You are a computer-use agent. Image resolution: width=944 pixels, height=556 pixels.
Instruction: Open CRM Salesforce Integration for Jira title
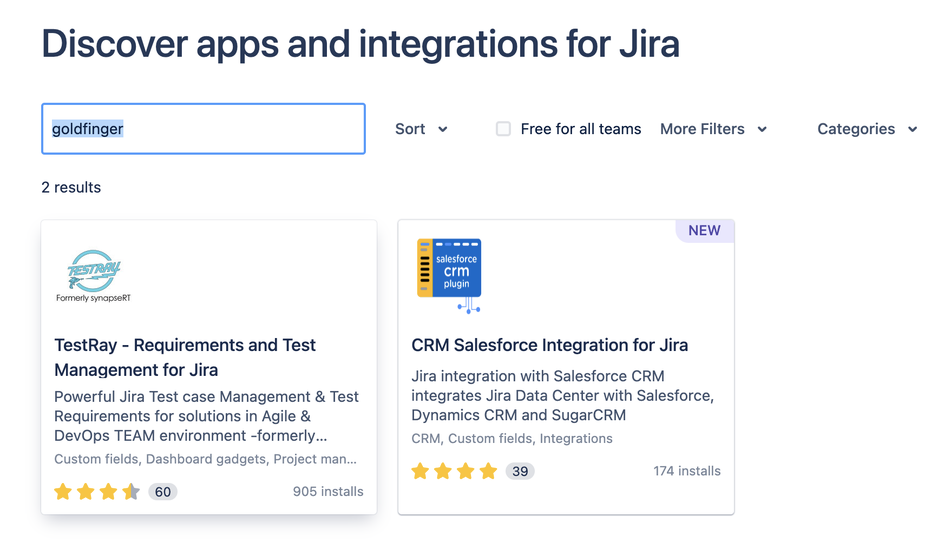[x=549, y=345]
